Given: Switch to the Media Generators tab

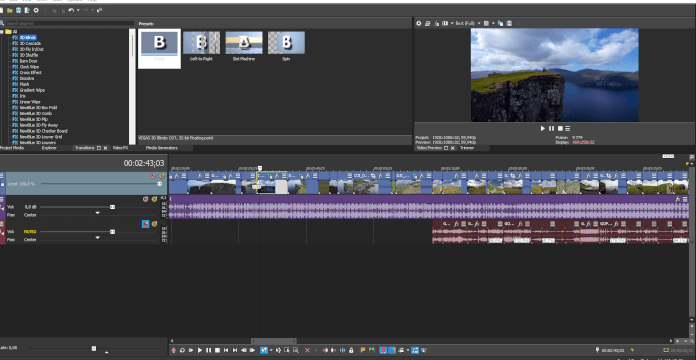Looking at the screenshot, I should 162,148.
